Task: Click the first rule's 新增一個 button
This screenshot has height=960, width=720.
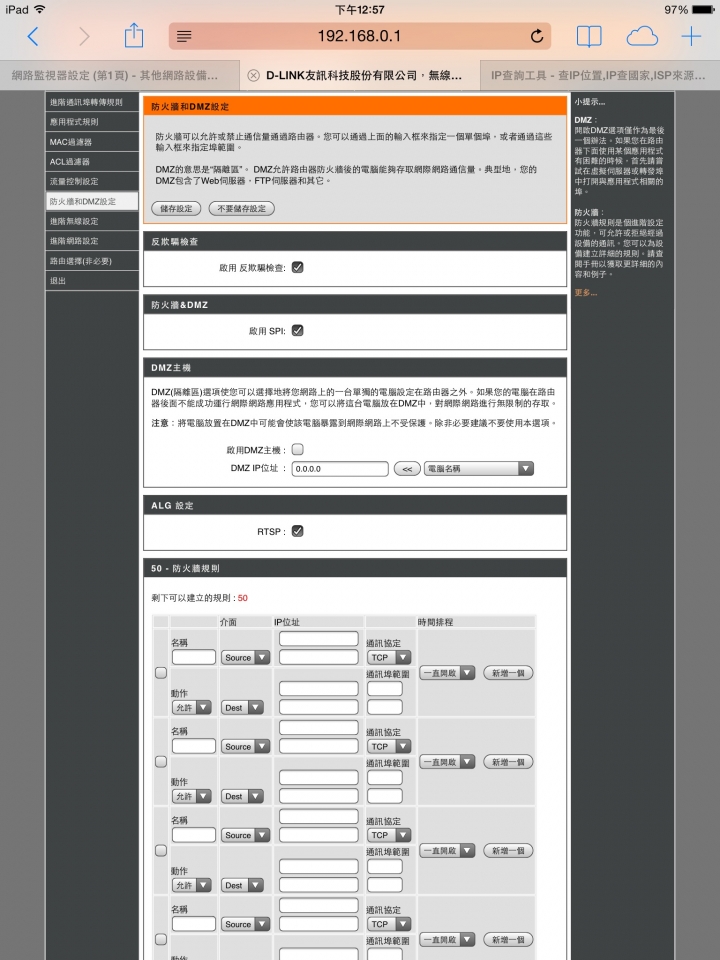Action: point(508,673)
